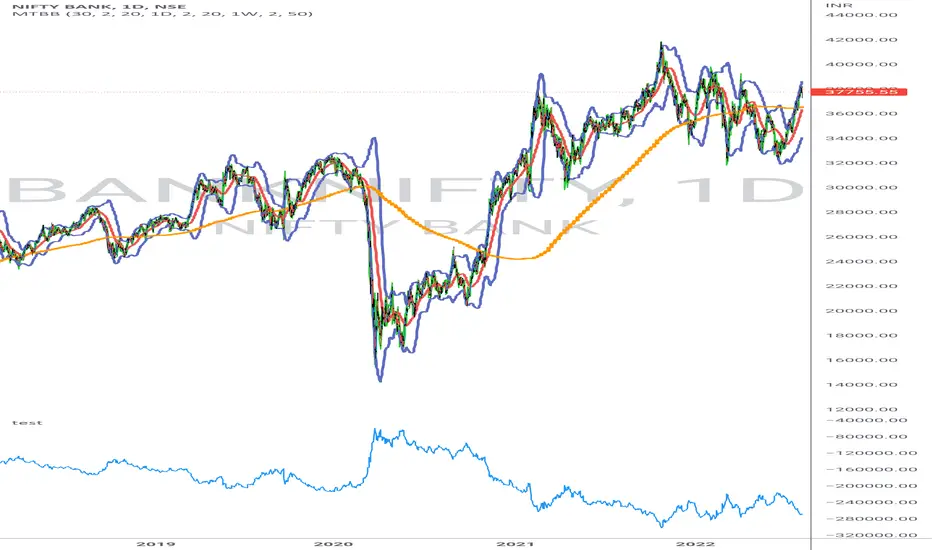Click the -280000.00 label in test pane
Screen dimensions: 932x550
pos(871,518)
